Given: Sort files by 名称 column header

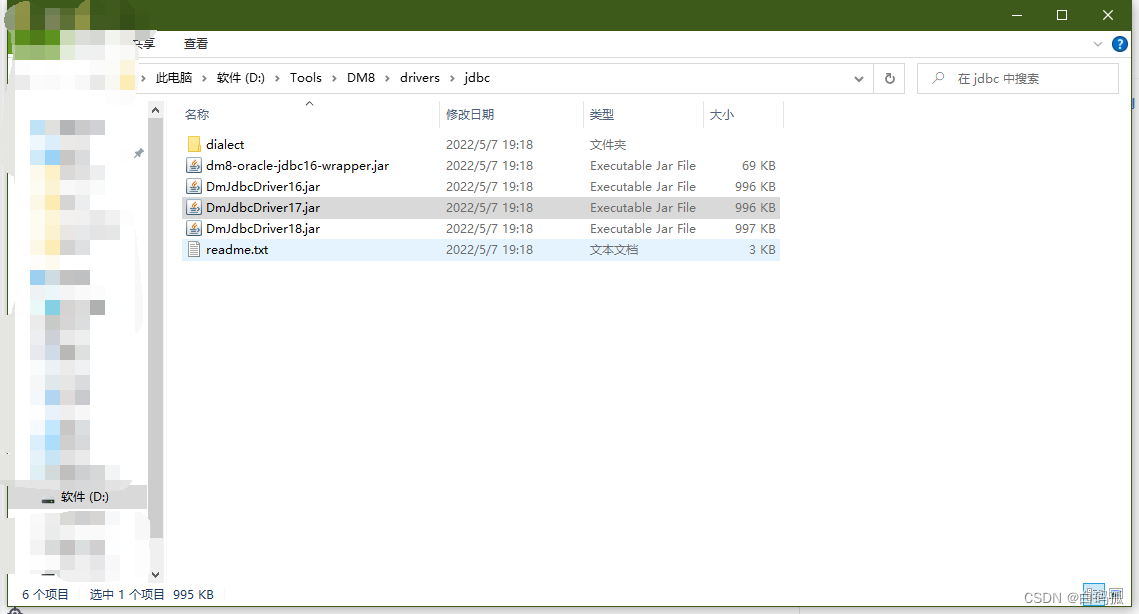Looking at the screenshot, I should pos(197,115).
